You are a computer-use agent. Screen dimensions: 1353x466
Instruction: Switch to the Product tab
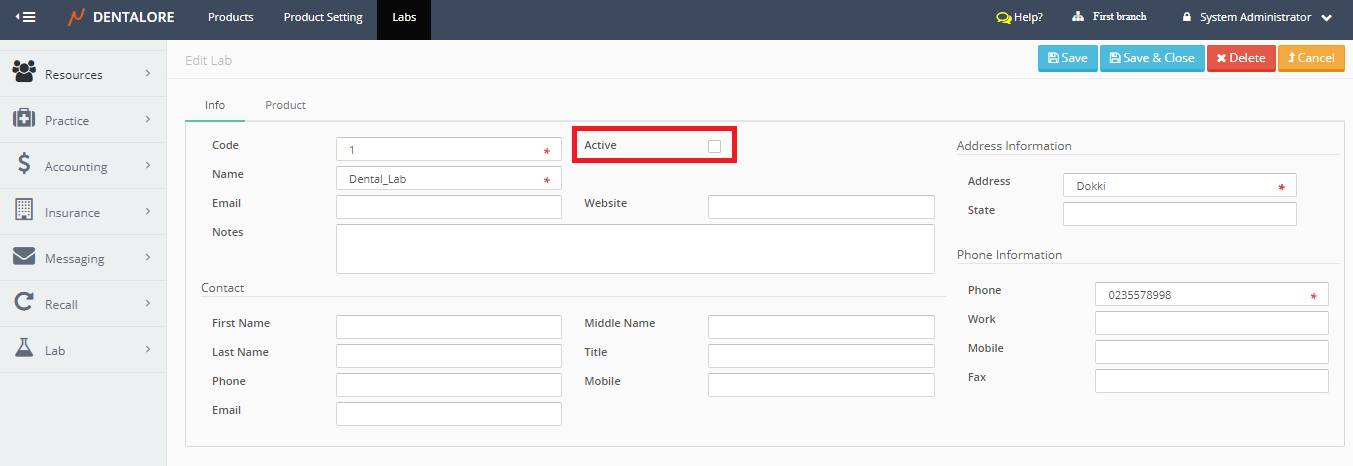(x=285, y=105)
